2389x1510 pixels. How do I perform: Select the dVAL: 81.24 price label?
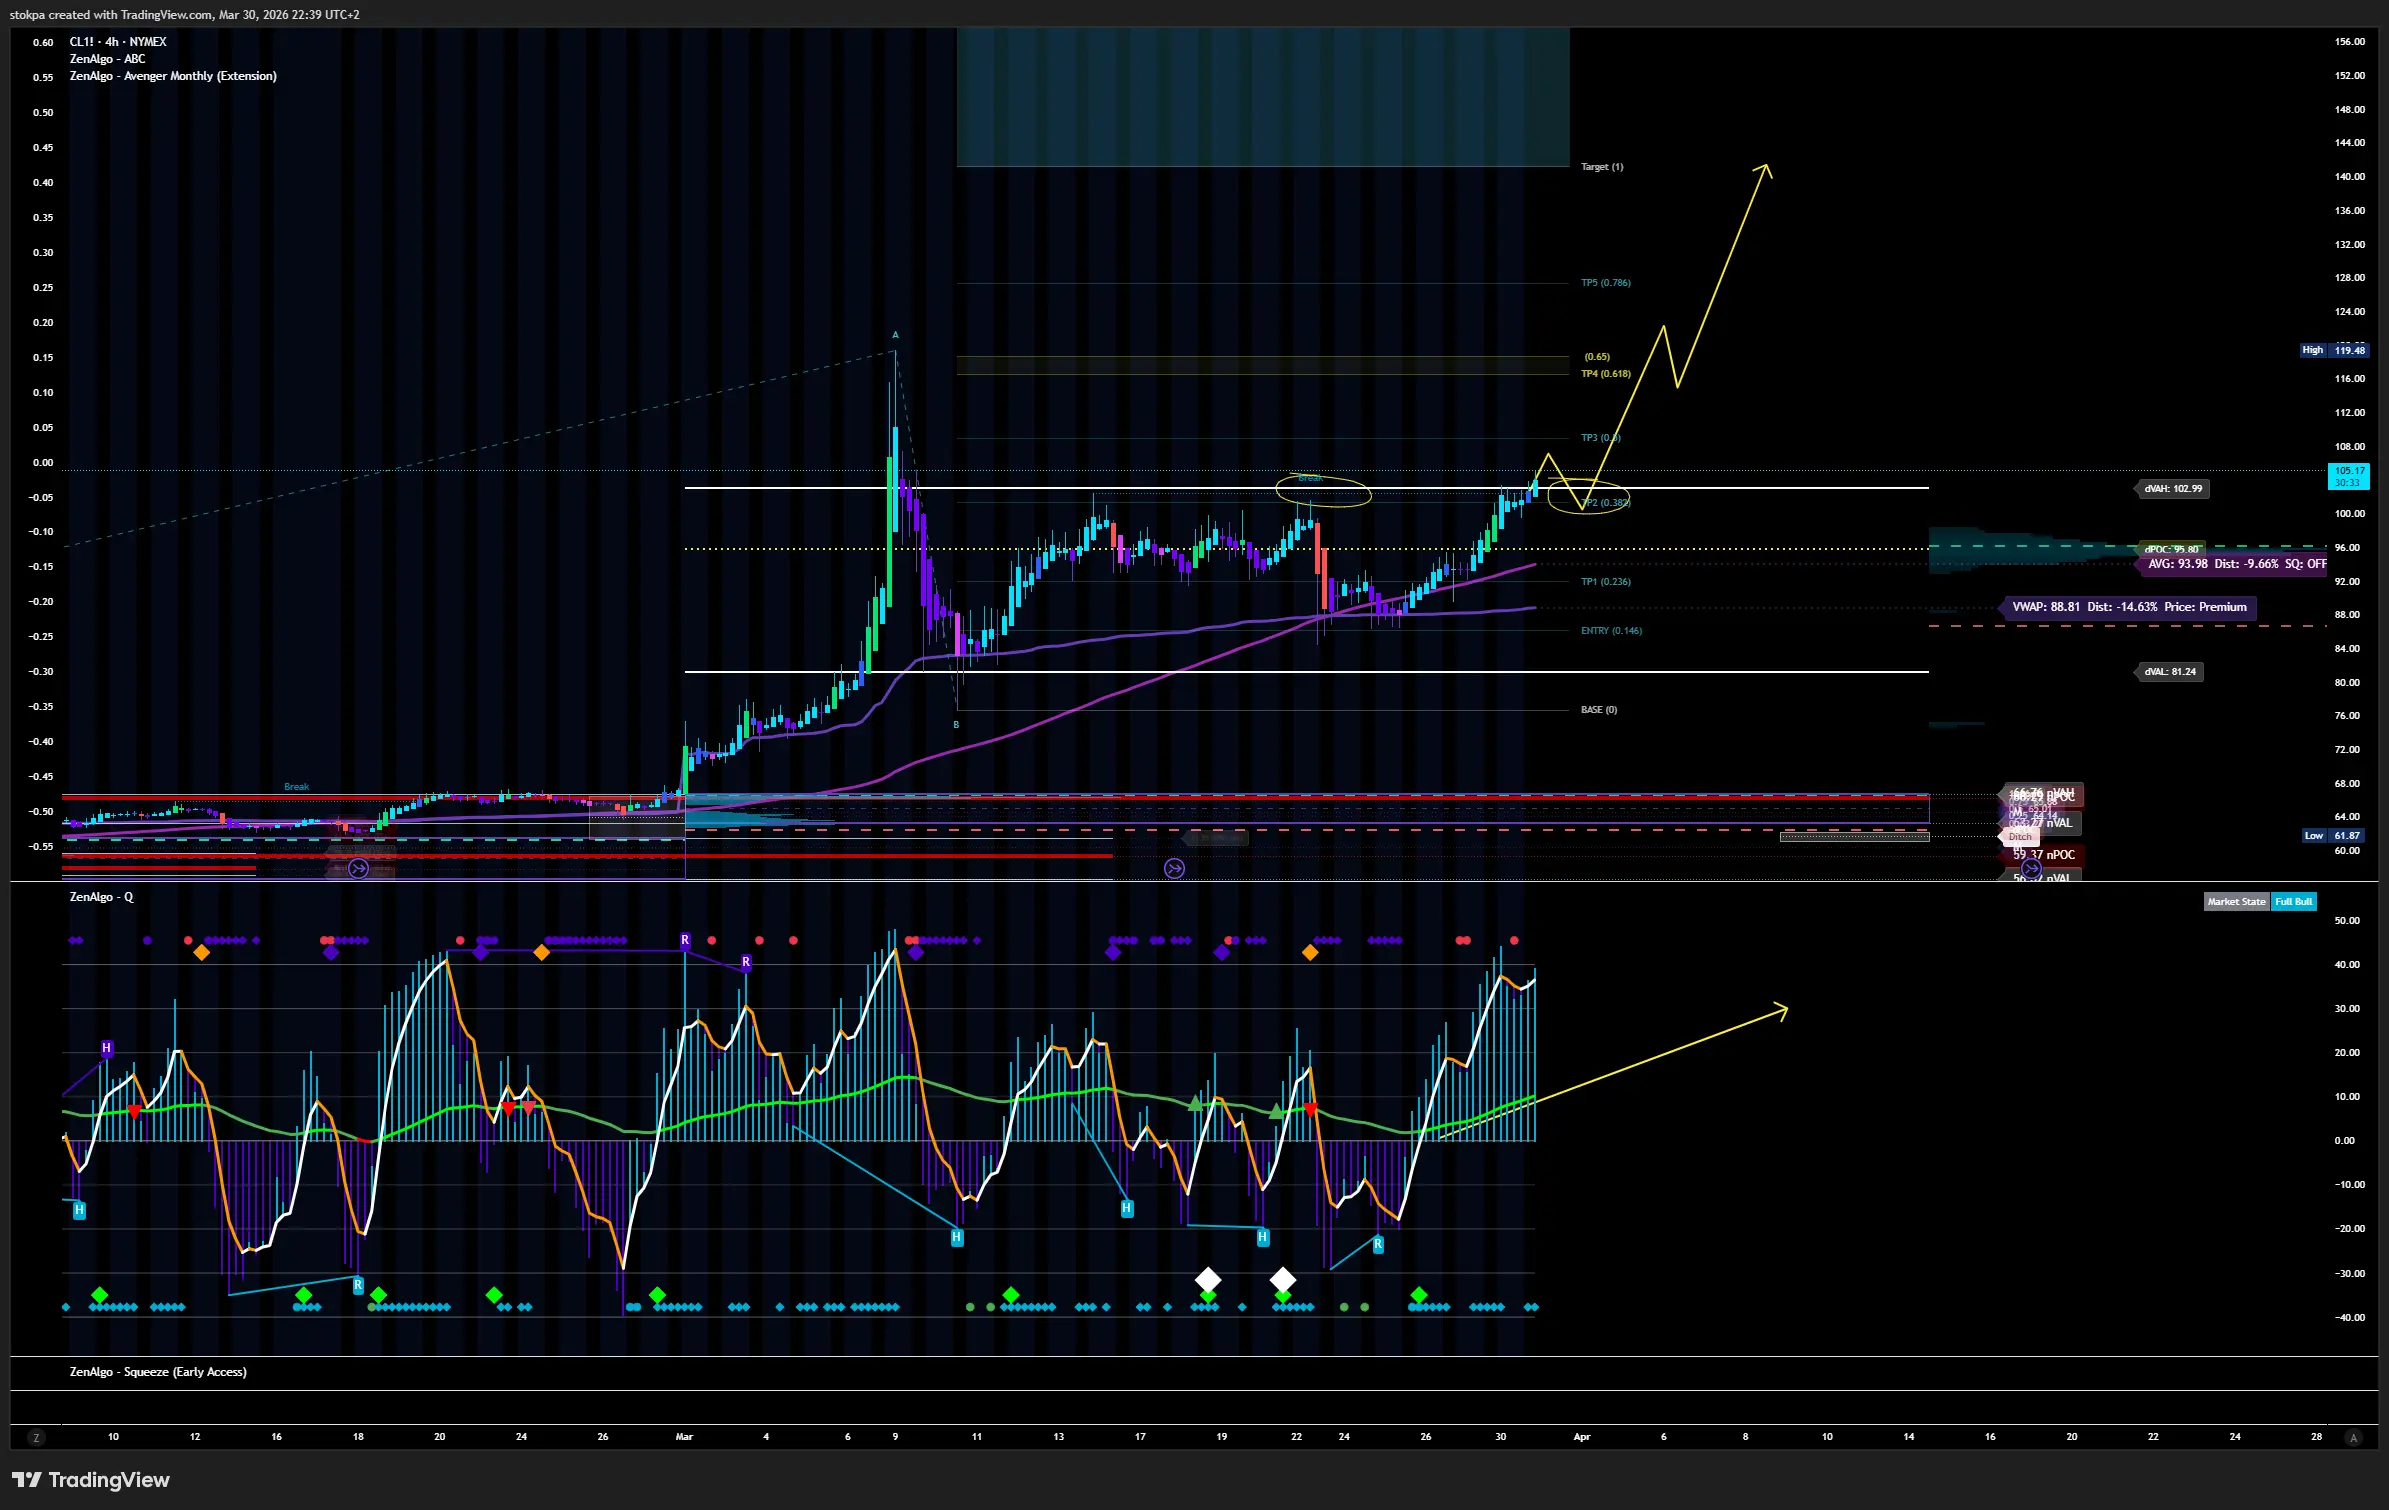(2169, 672)
